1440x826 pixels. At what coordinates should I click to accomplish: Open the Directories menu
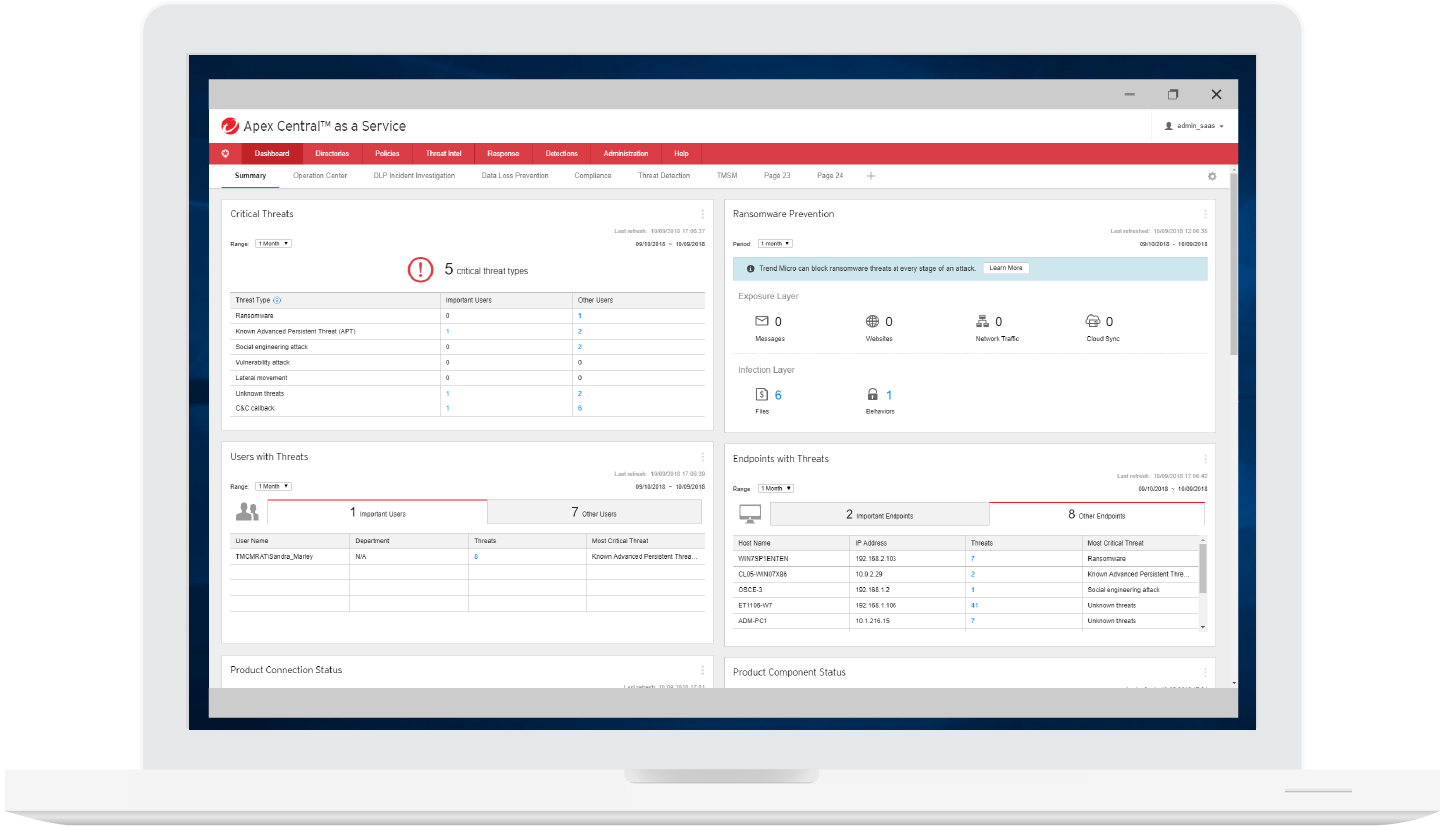click(332, 154)
